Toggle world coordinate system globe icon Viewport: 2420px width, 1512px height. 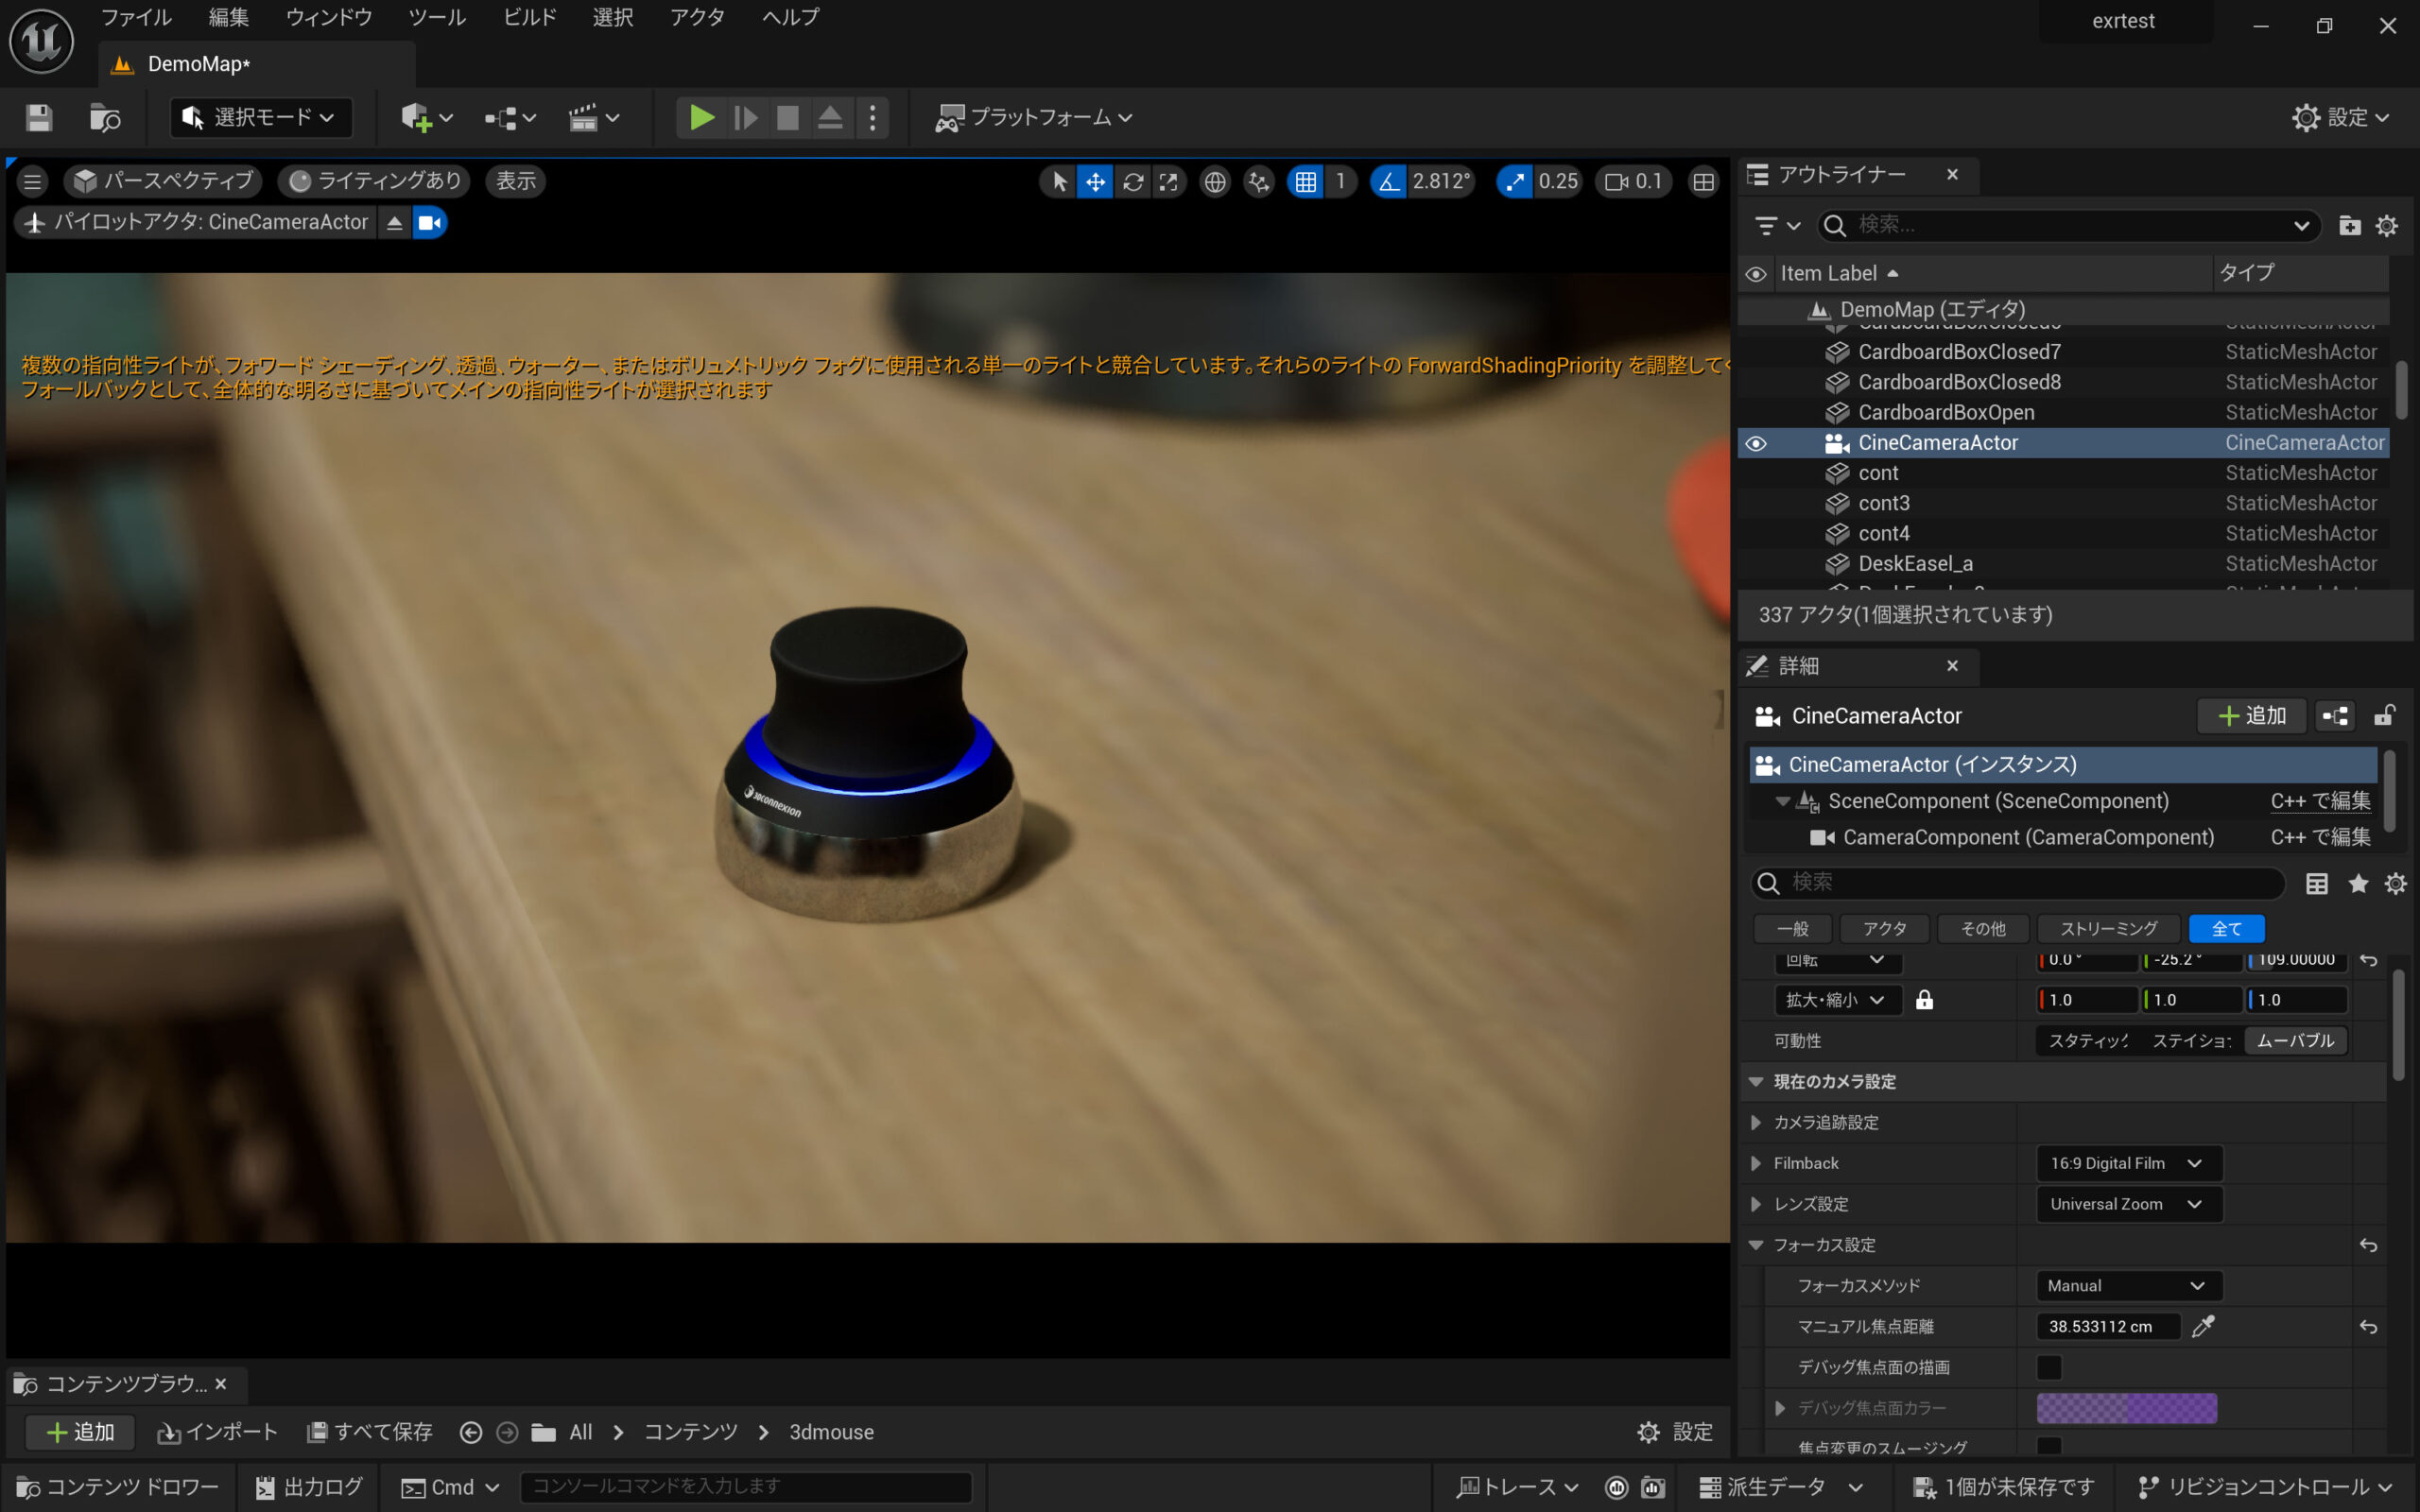click(1214, 181)
